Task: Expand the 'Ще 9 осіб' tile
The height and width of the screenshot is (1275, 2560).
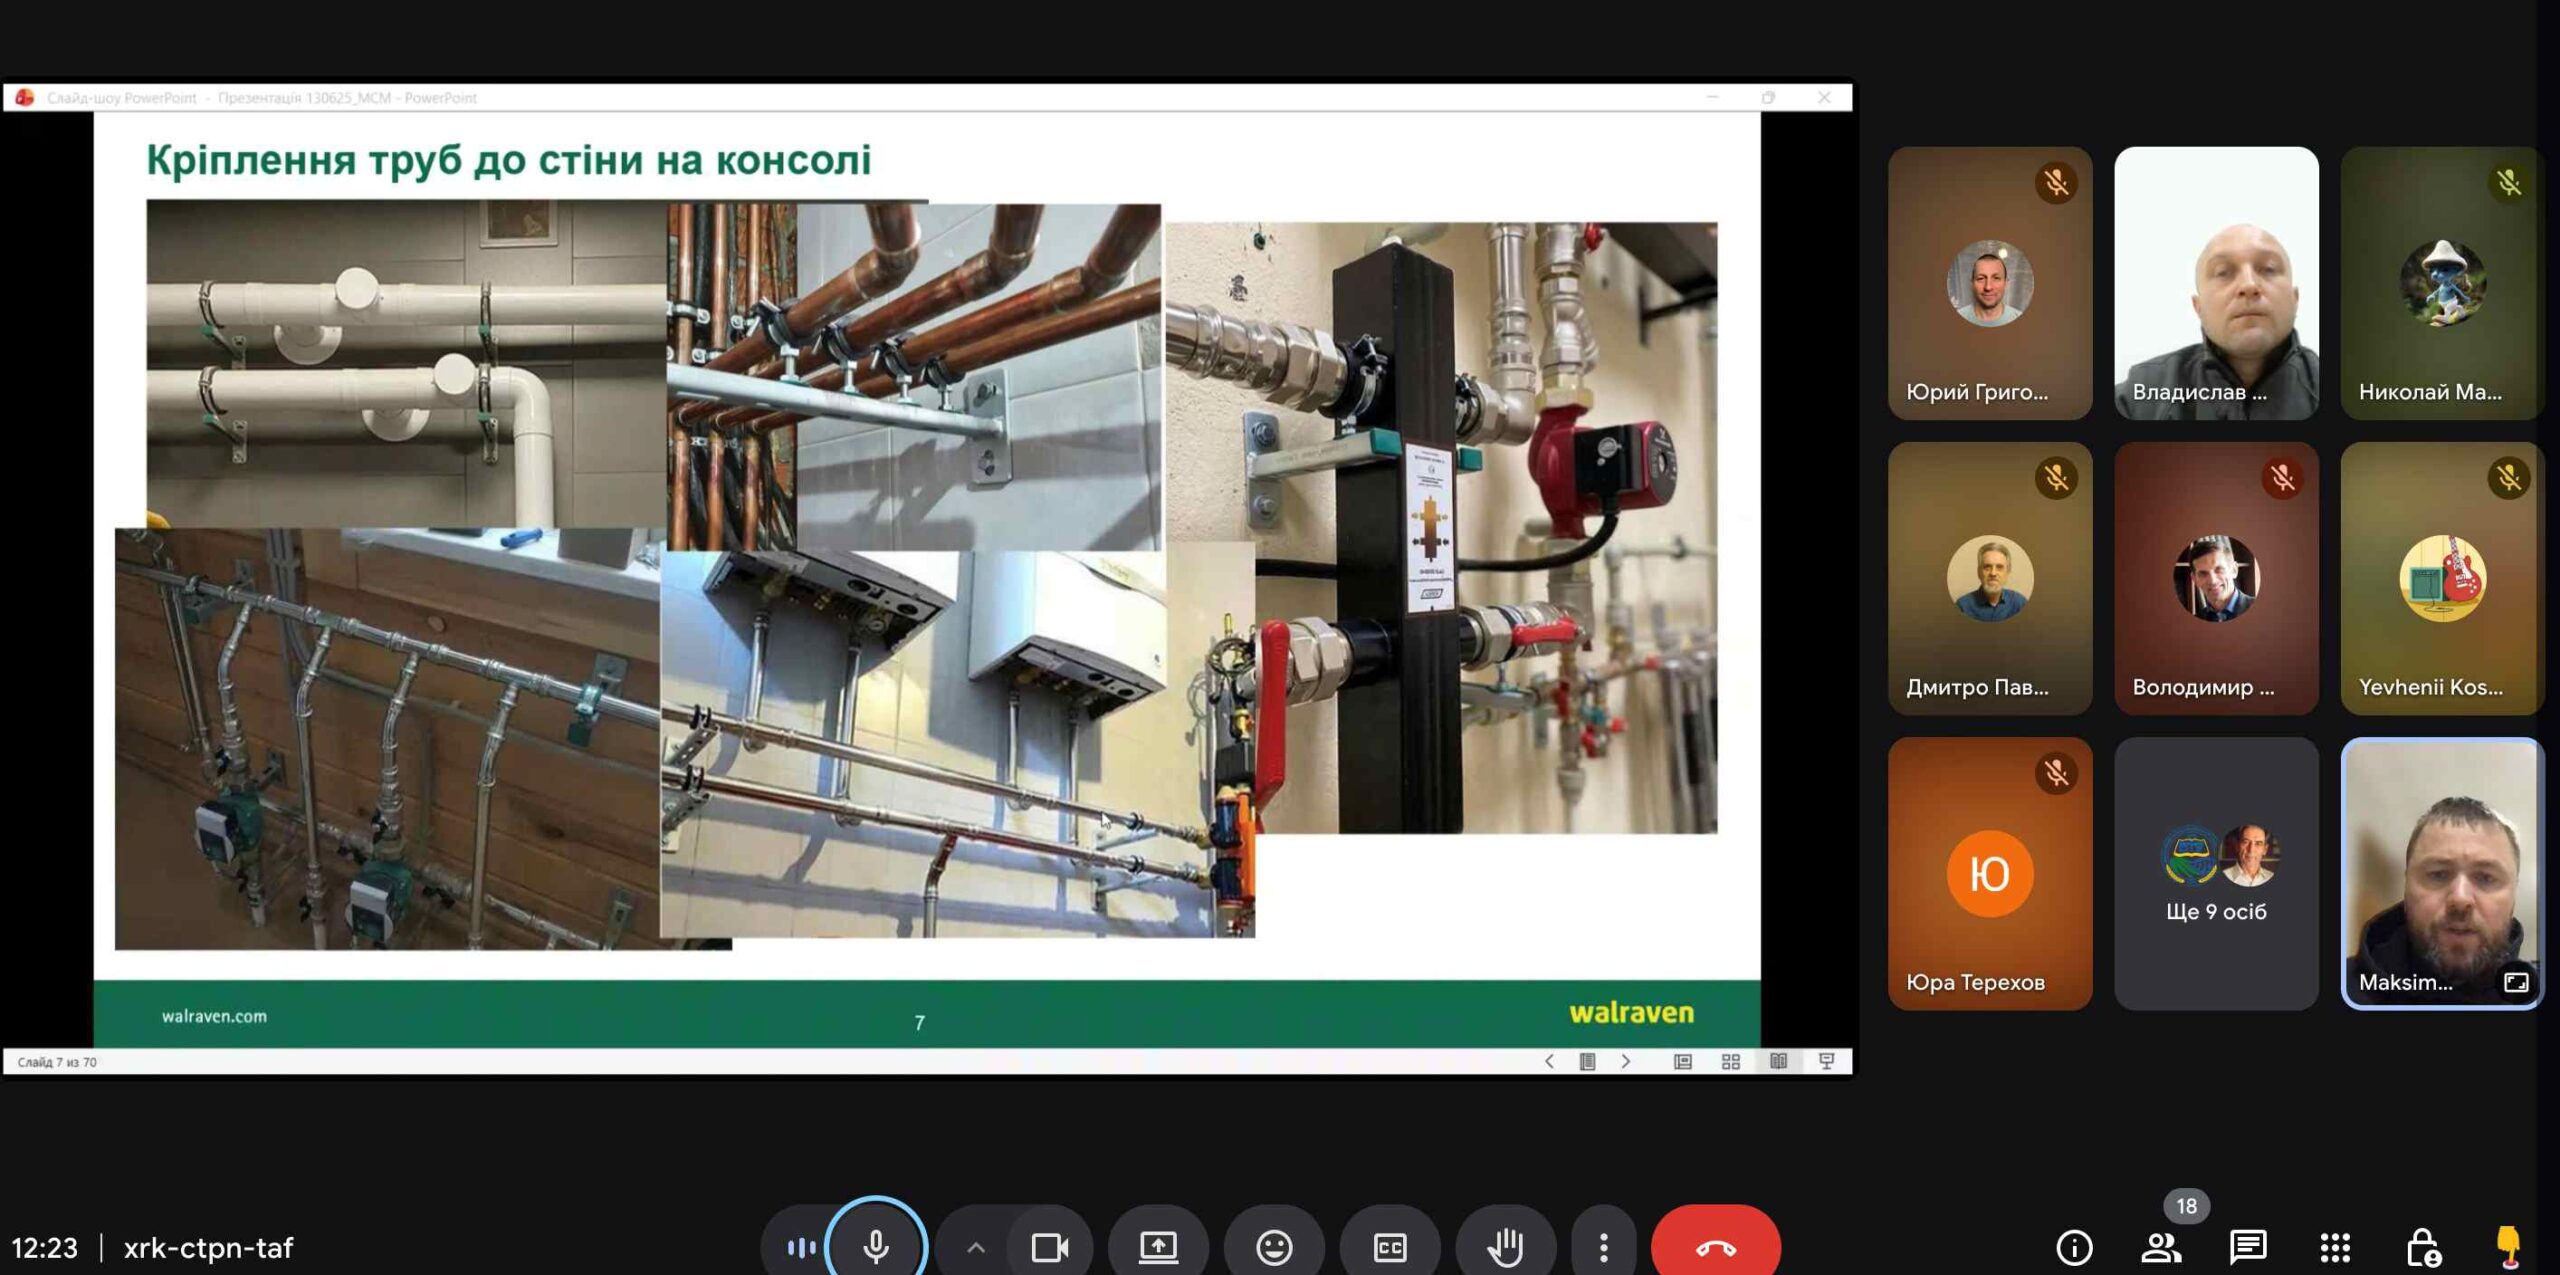Action: [2215, 873]
